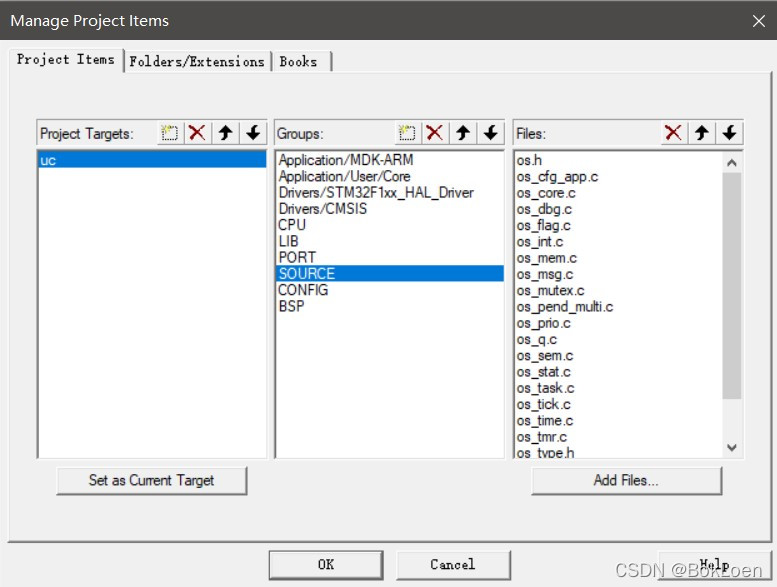Select the os_prio.c file
This screenshot has width=777, height=587.
click(x=618, y=323)
